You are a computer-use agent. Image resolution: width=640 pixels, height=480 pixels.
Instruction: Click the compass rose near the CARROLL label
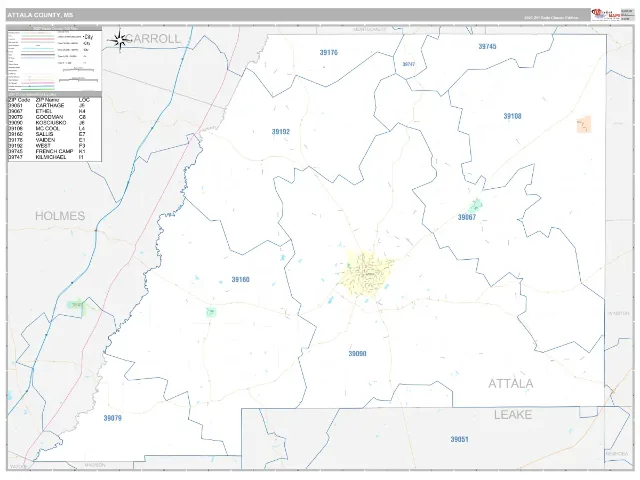click(120, 40)
